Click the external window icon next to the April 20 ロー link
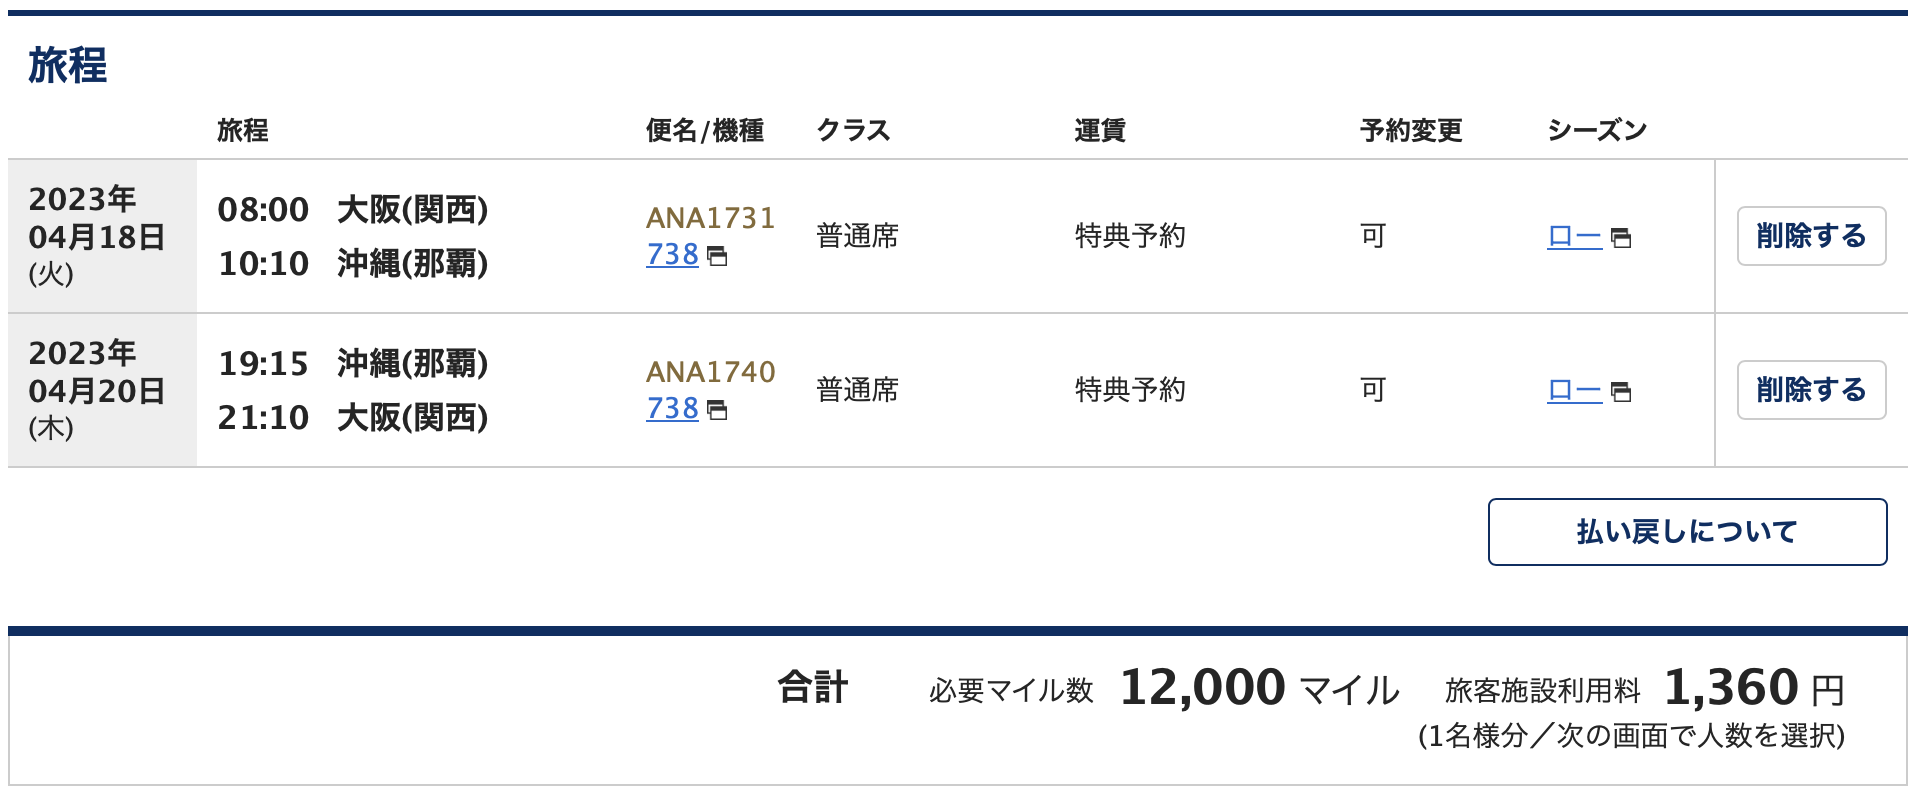Screen dimensions: 1924x804 pos(1620,392)
